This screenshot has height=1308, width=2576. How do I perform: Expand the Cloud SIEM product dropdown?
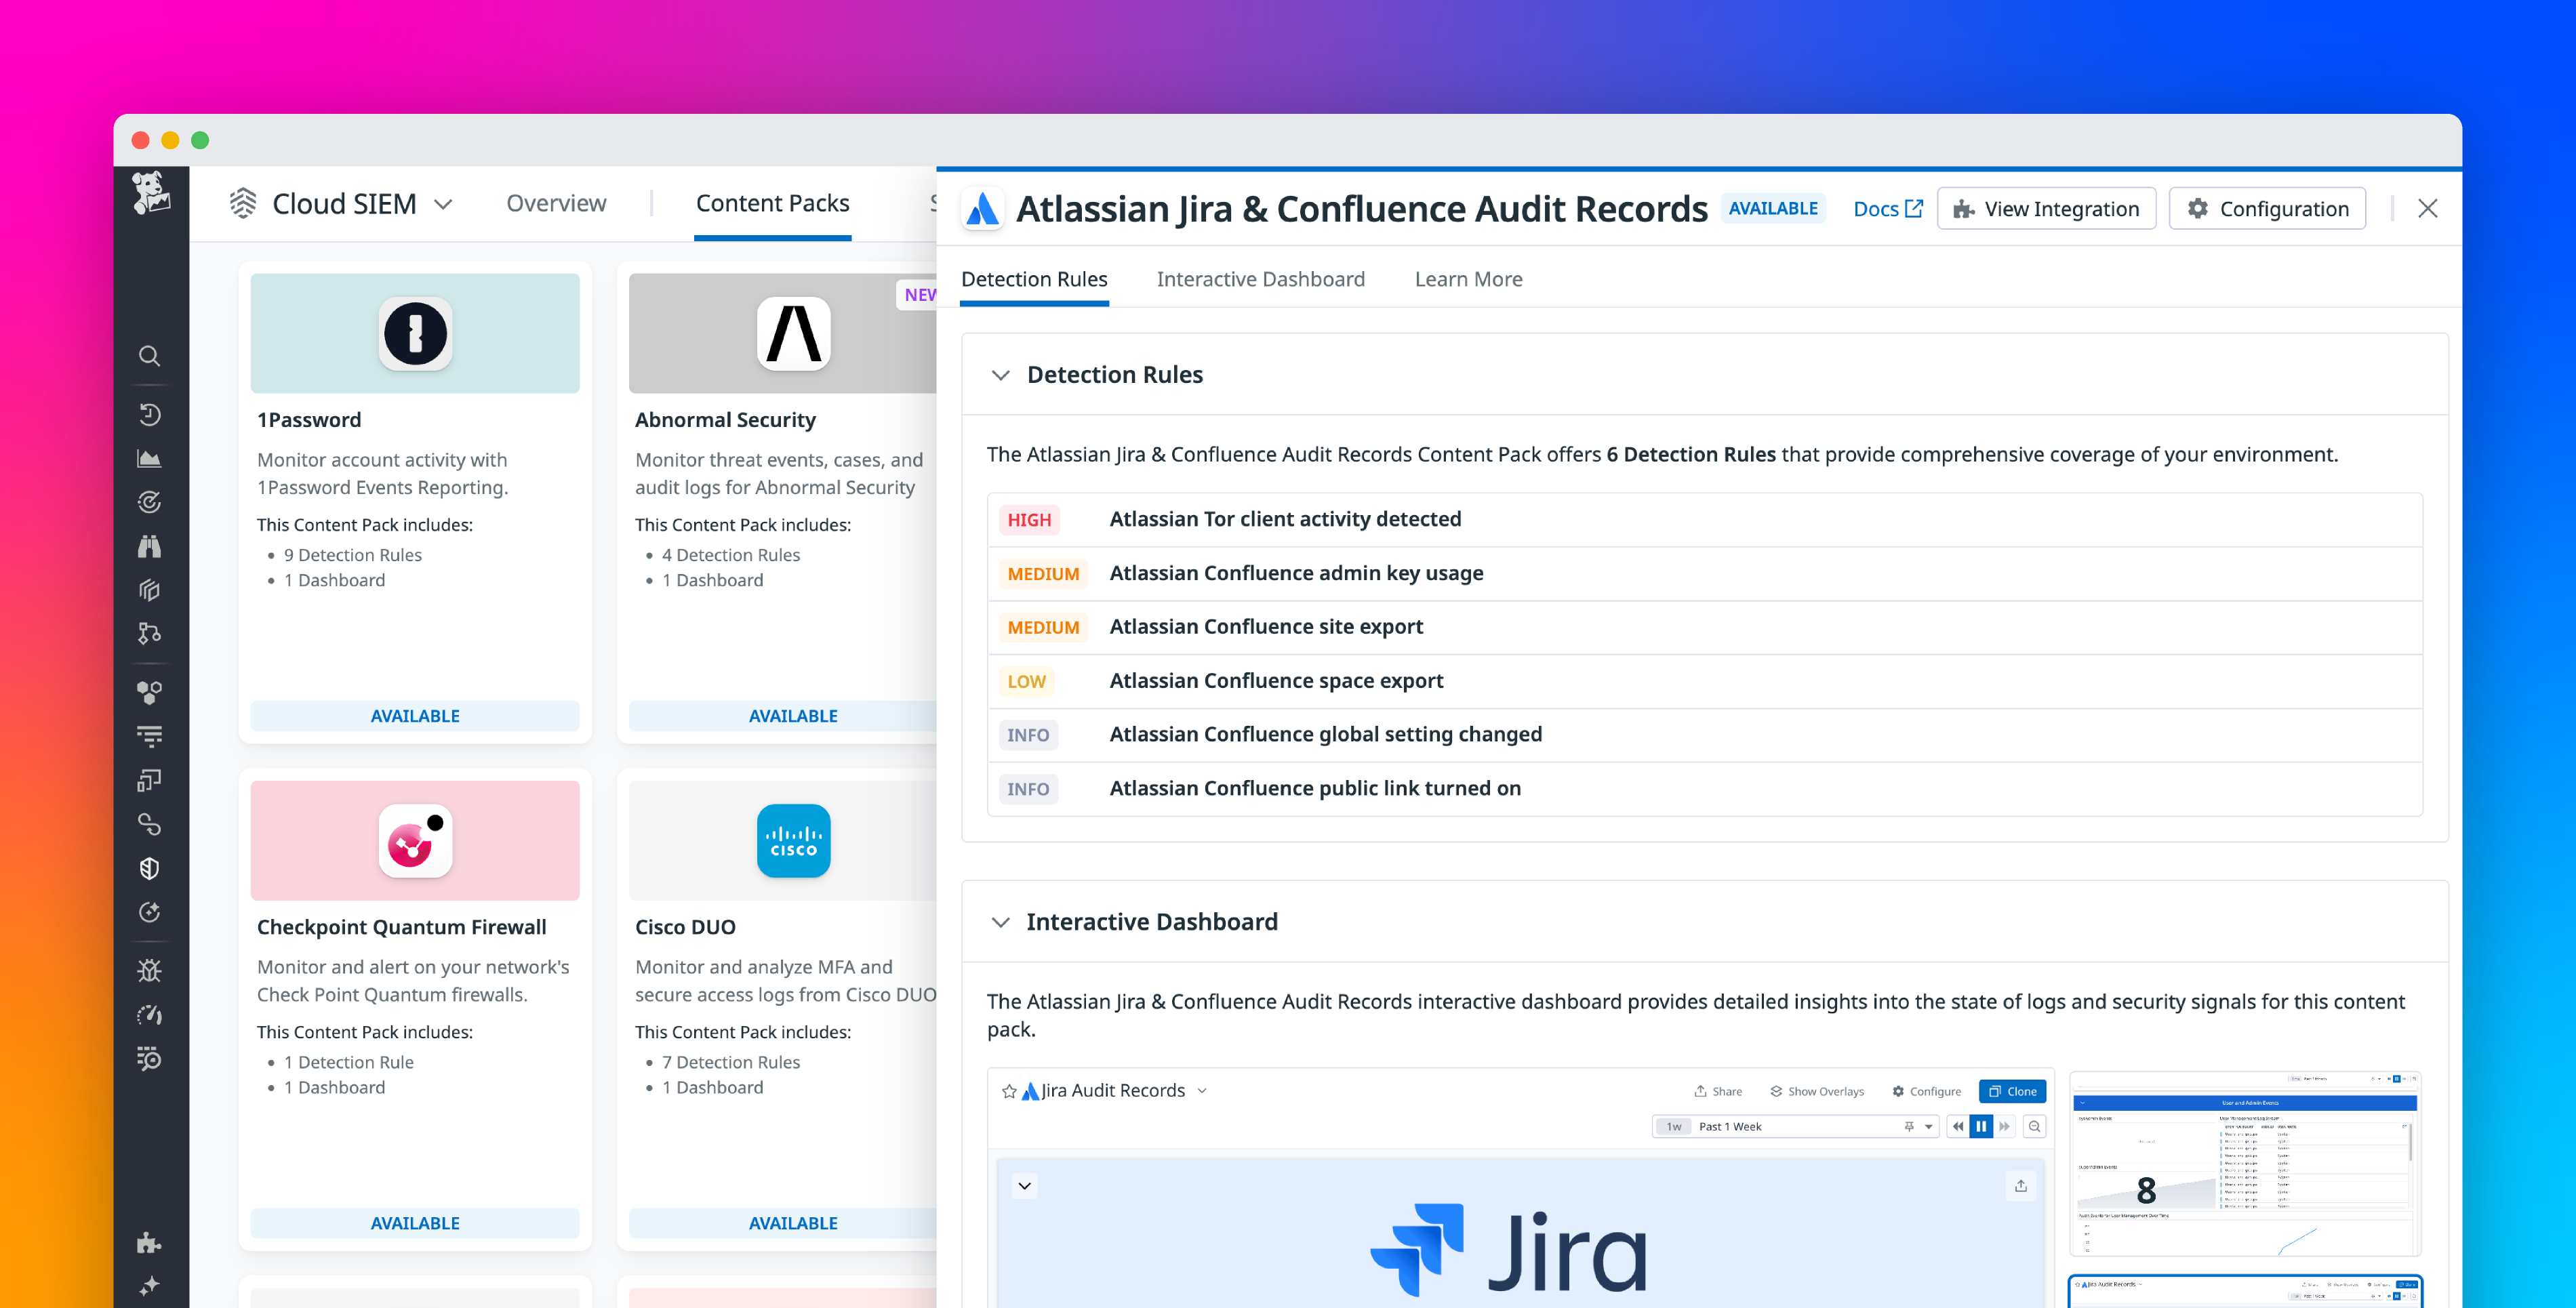coord(444,203)
